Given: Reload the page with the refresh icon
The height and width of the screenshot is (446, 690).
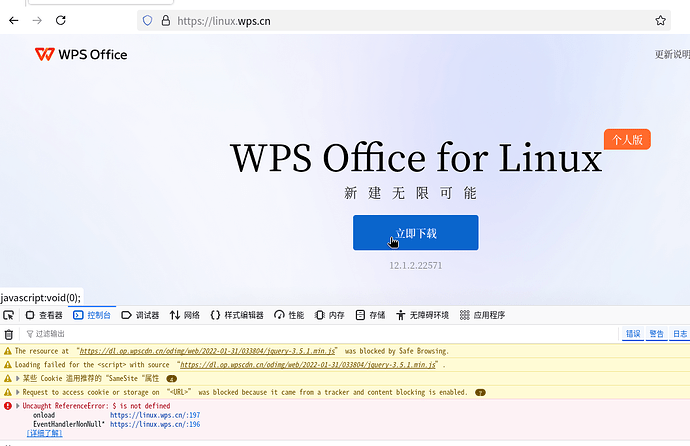Looking at the screenshot, I should click(60, 20).
